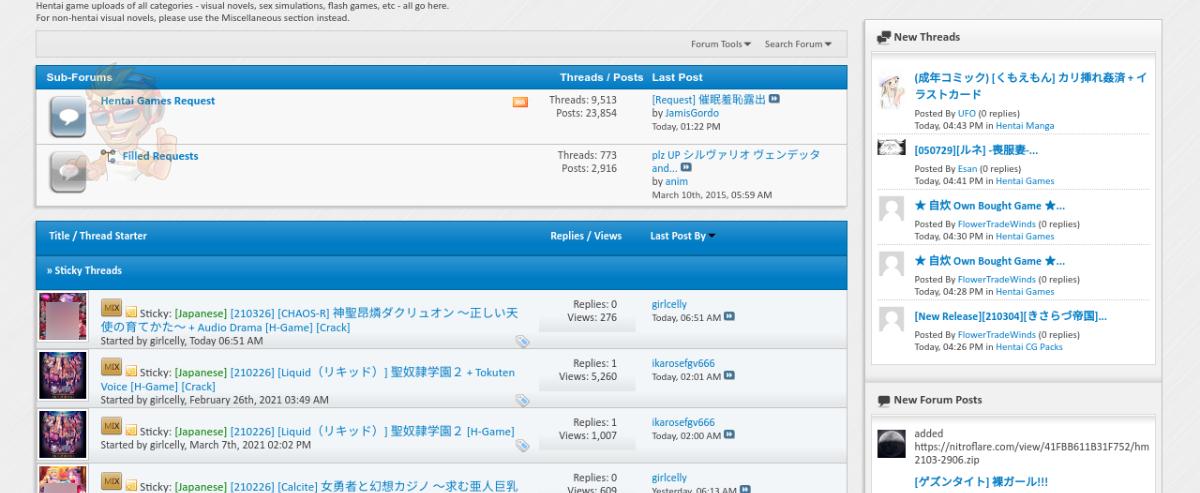This screenshot has height=493, width=1200.
Task: Click sticky note icon on CHAOS-R thread
Action: (131, 313)
